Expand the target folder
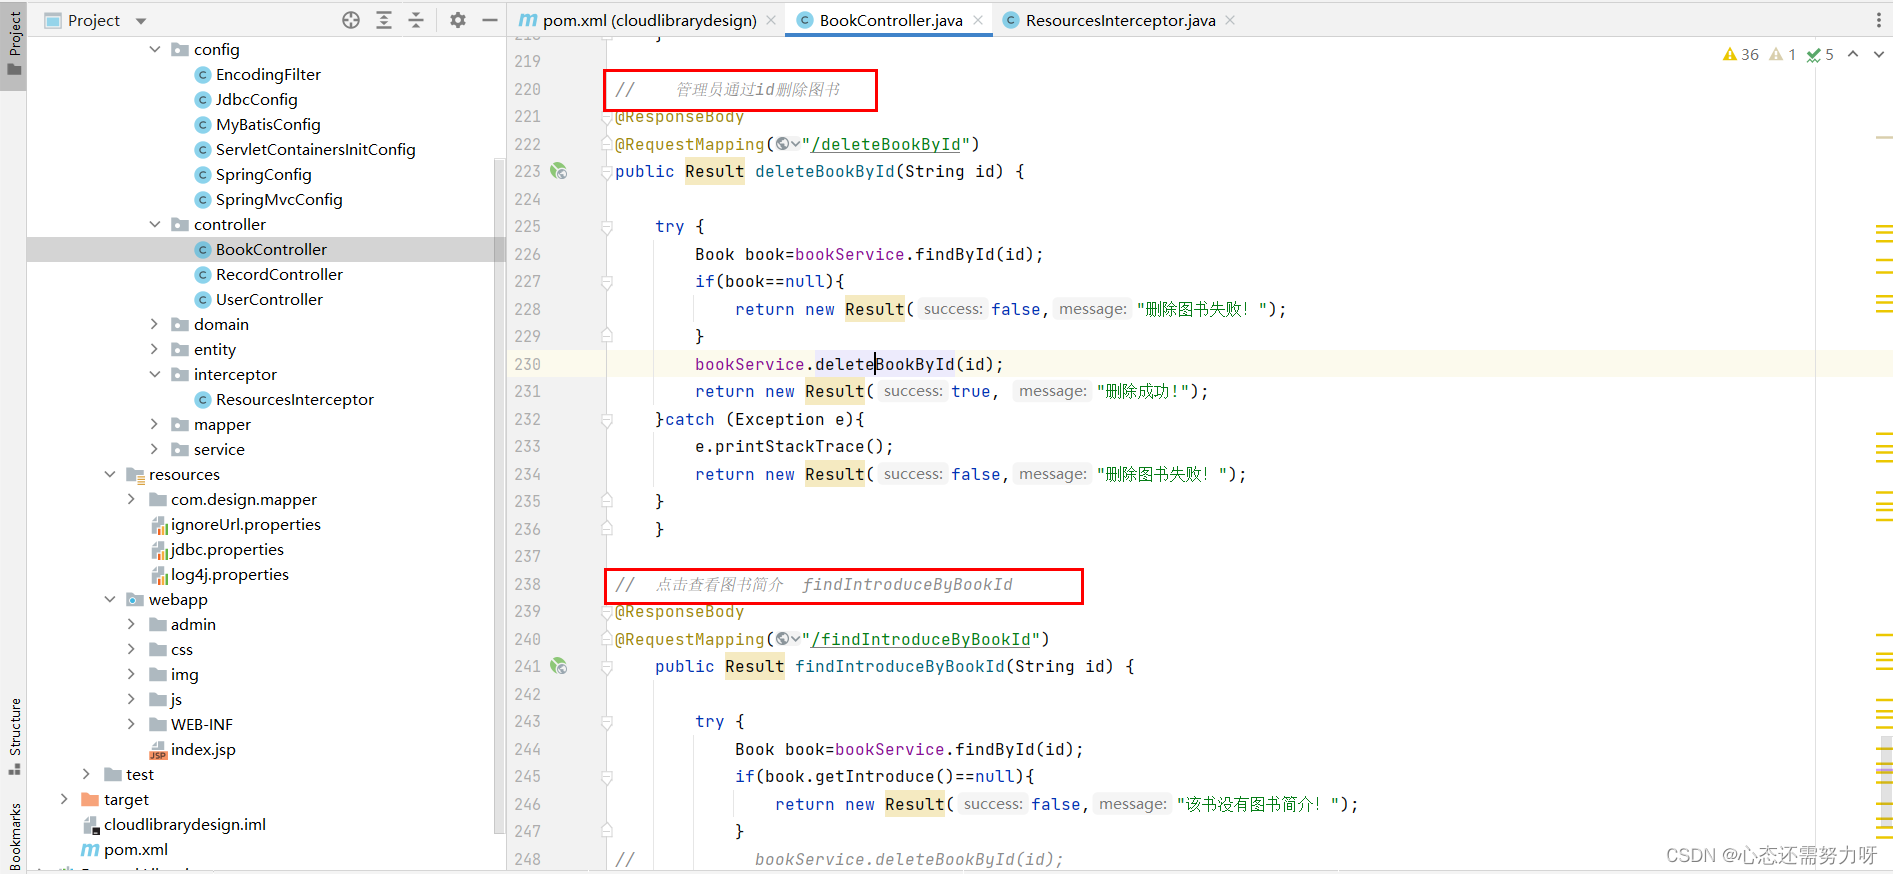Screen dimensions: 1893x874 click(x=64, y=799)
